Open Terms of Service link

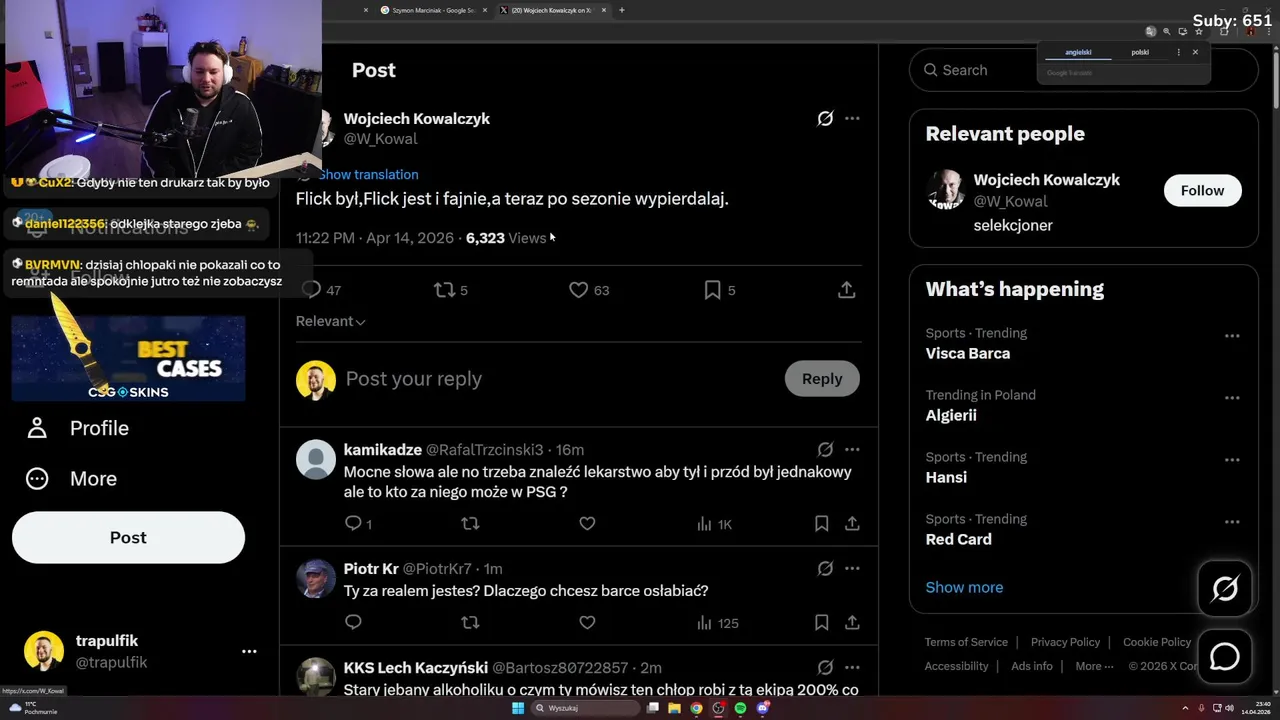tap(966, 642)
